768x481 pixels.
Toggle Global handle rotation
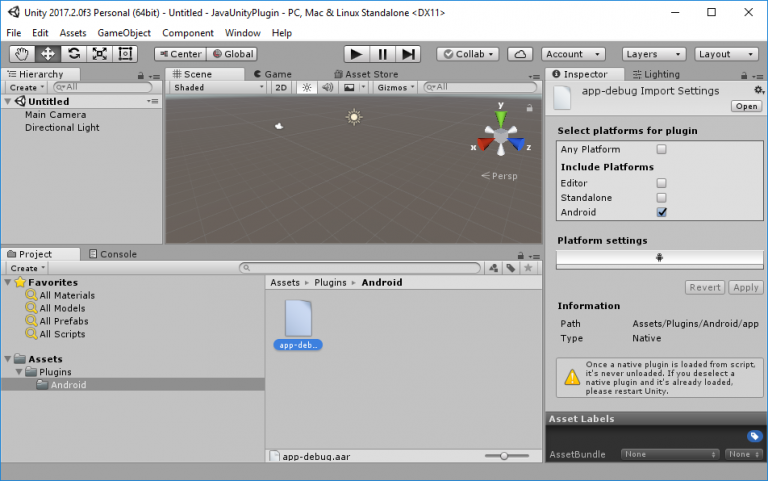pyautogui.click(x=233, y=54)
